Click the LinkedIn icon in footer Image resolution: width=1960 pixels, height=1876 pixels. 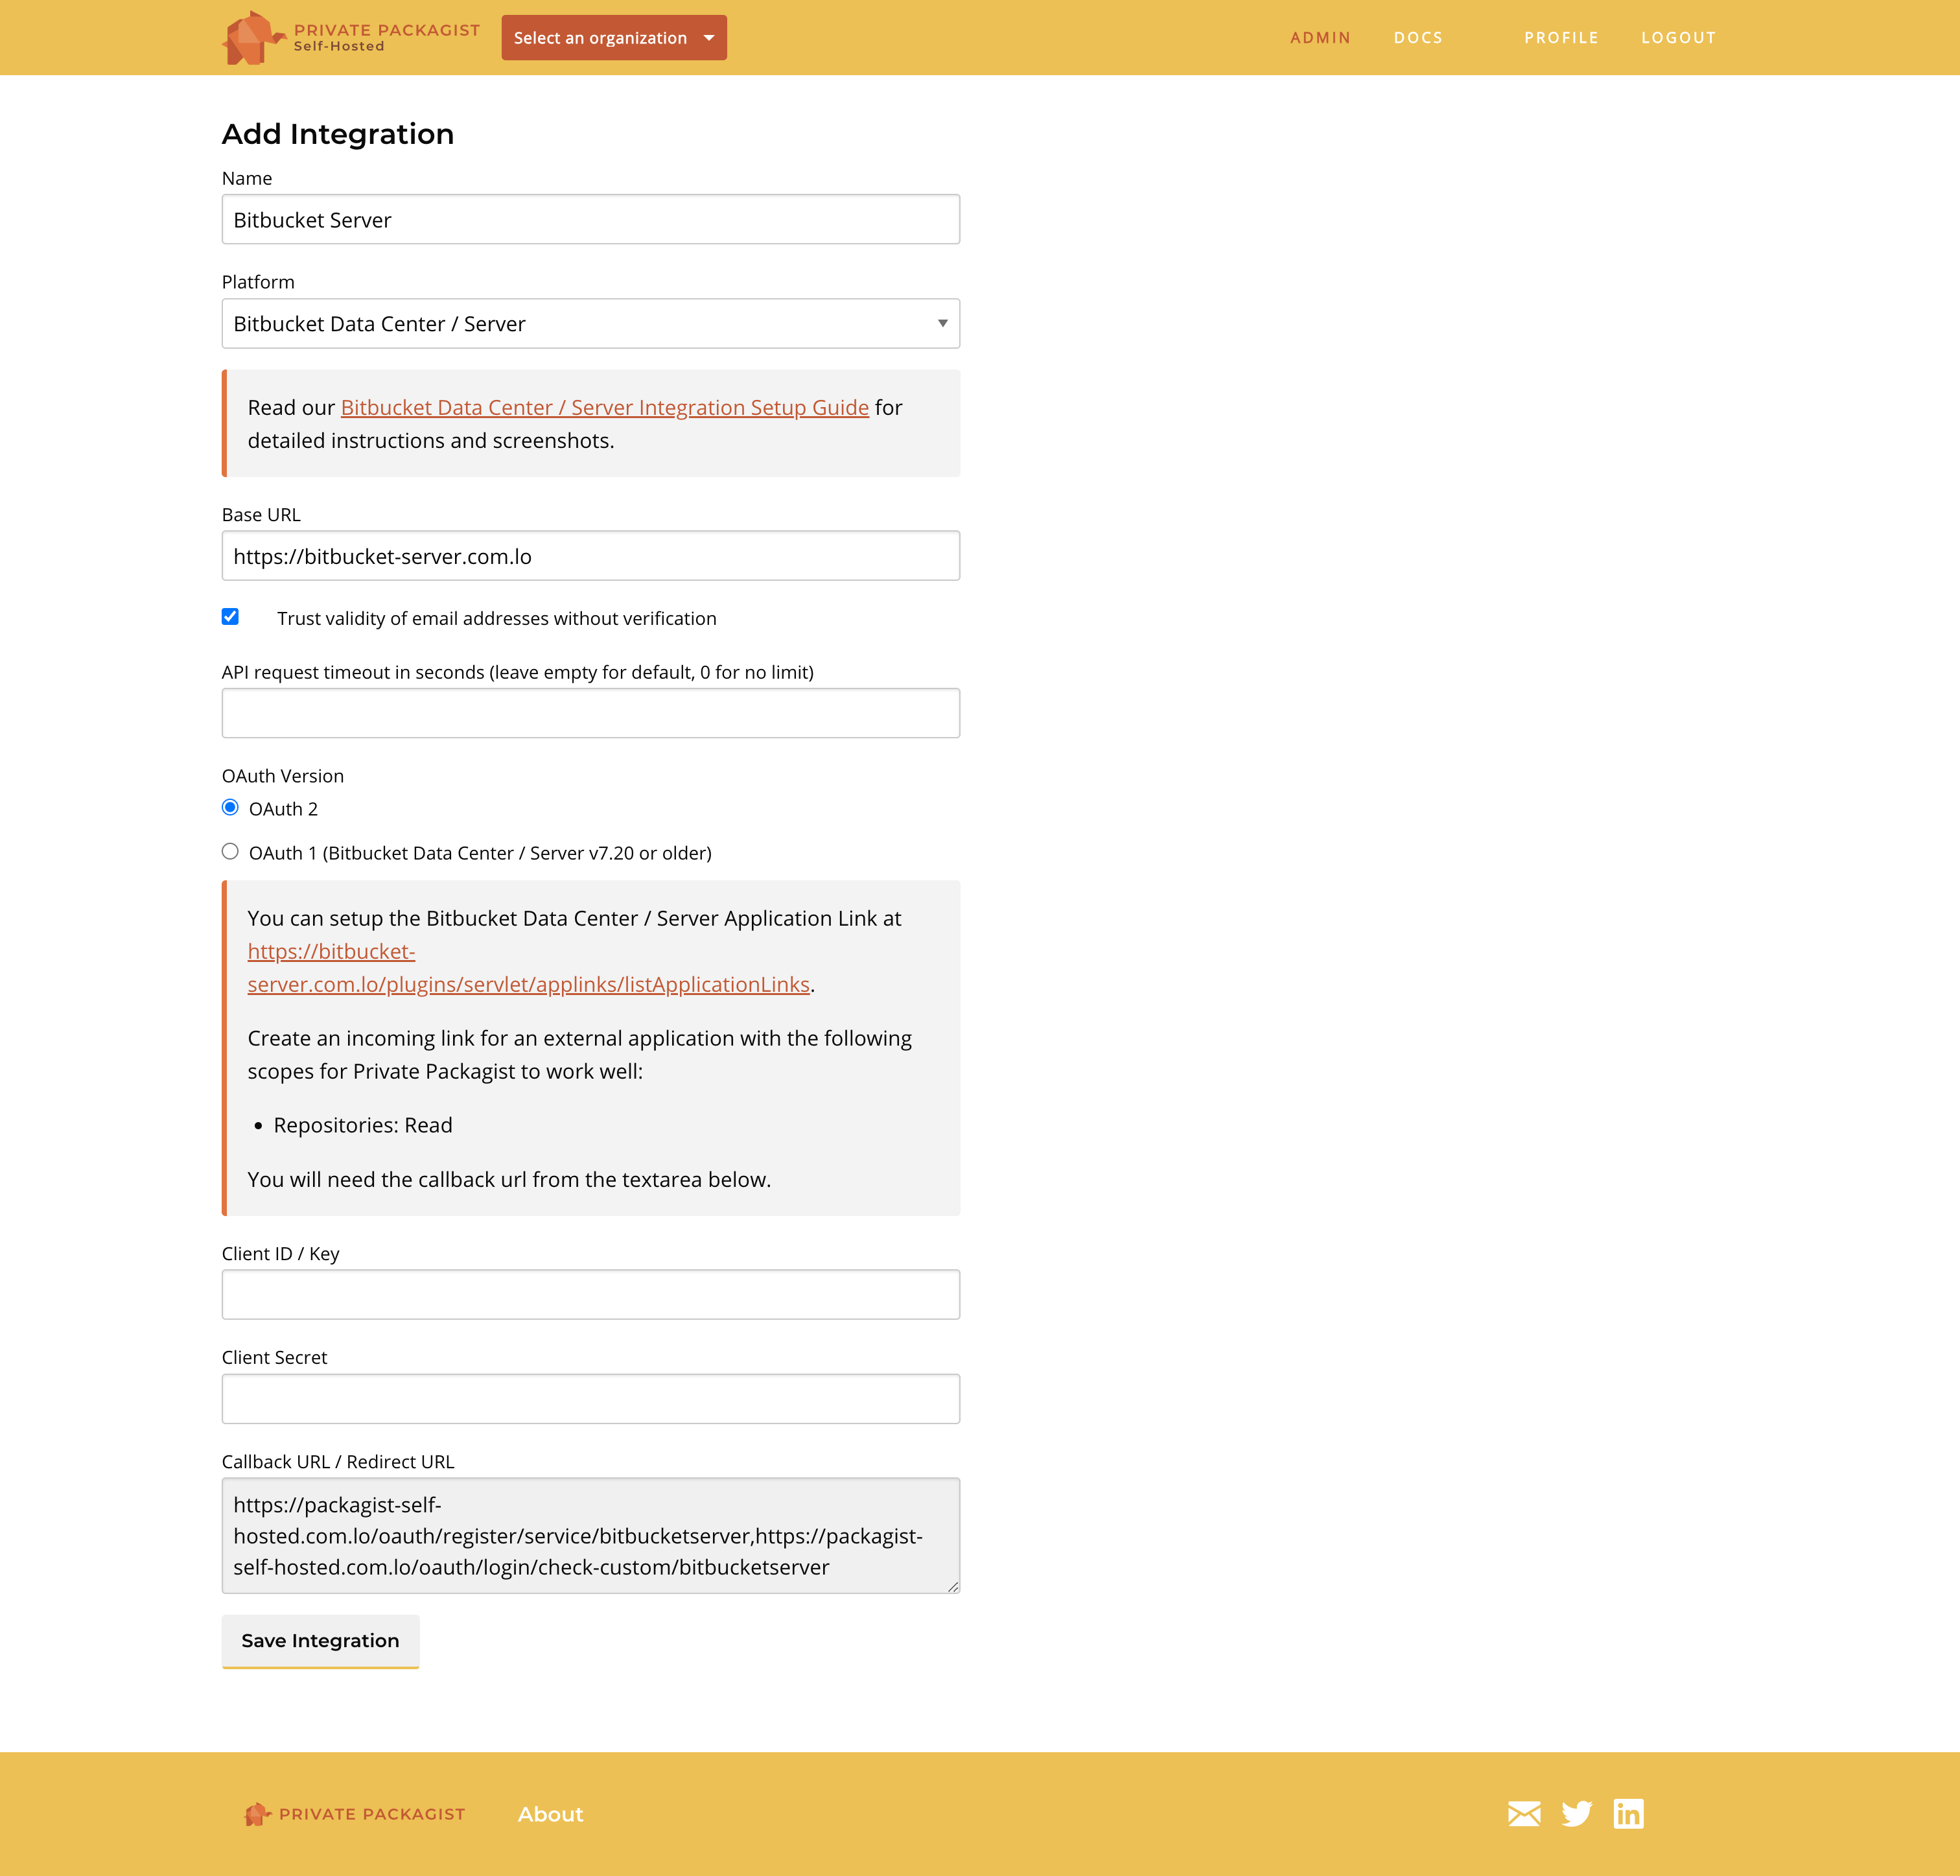click(x=1627, y=1813)
